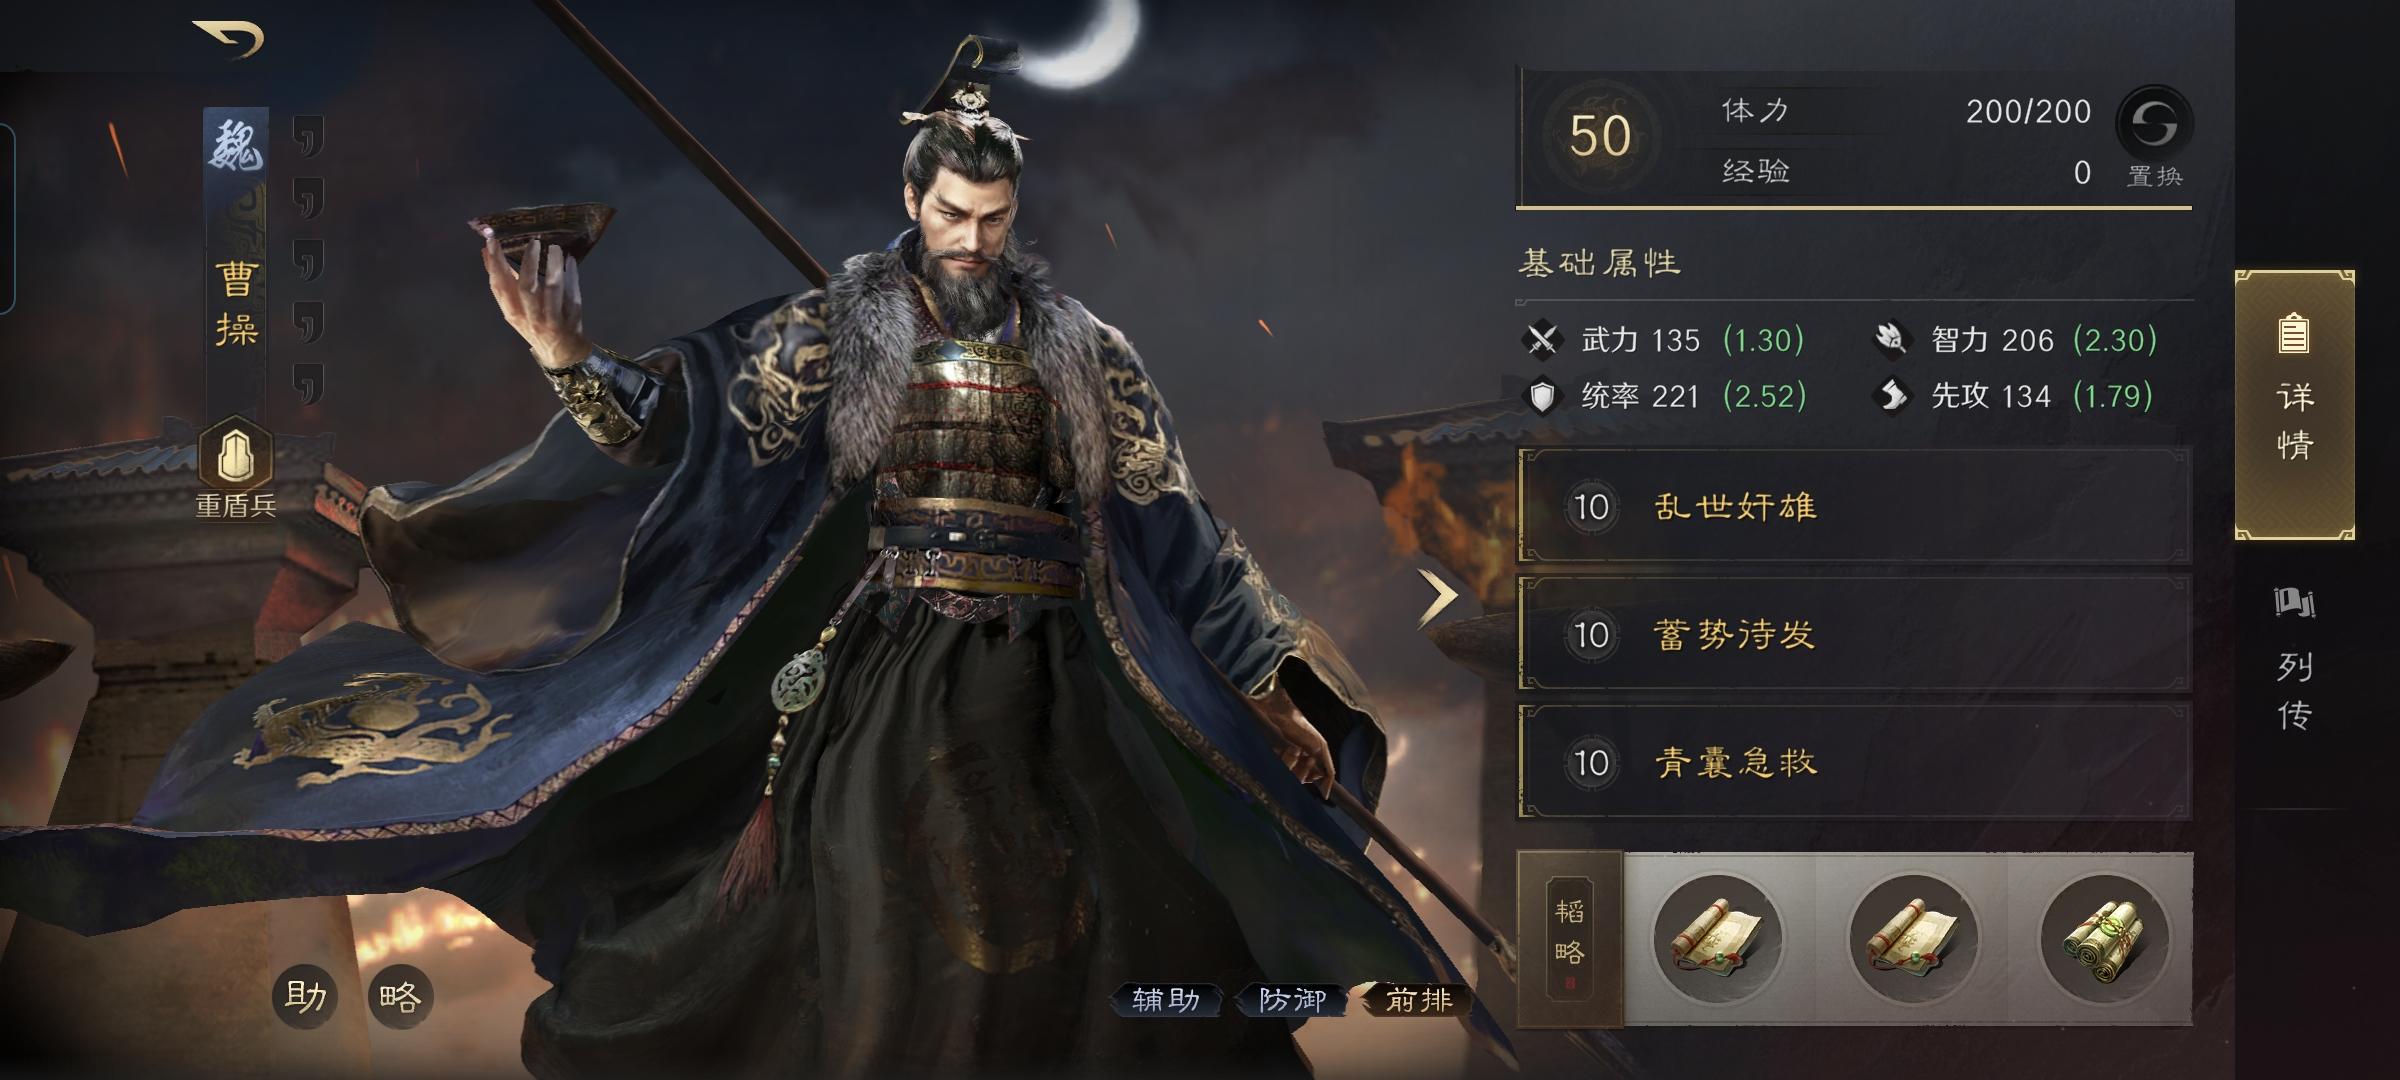Screen dimensions: 2400x1080
Task: Click the 置换 swap icon
Action: (2154, 125)
